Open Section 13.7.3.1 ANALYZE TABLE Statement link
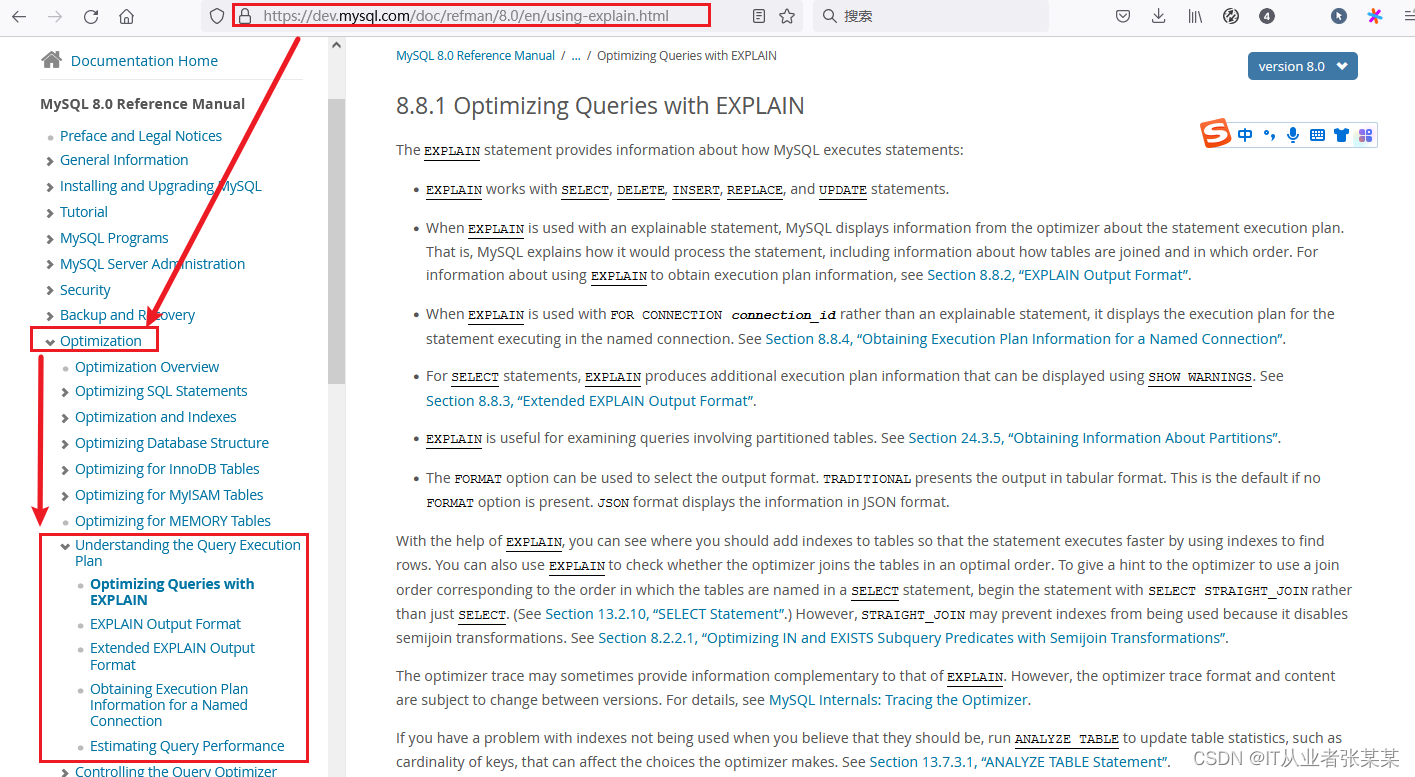The height and width of the screenshot is (777, 1415). click(1018, 762)
